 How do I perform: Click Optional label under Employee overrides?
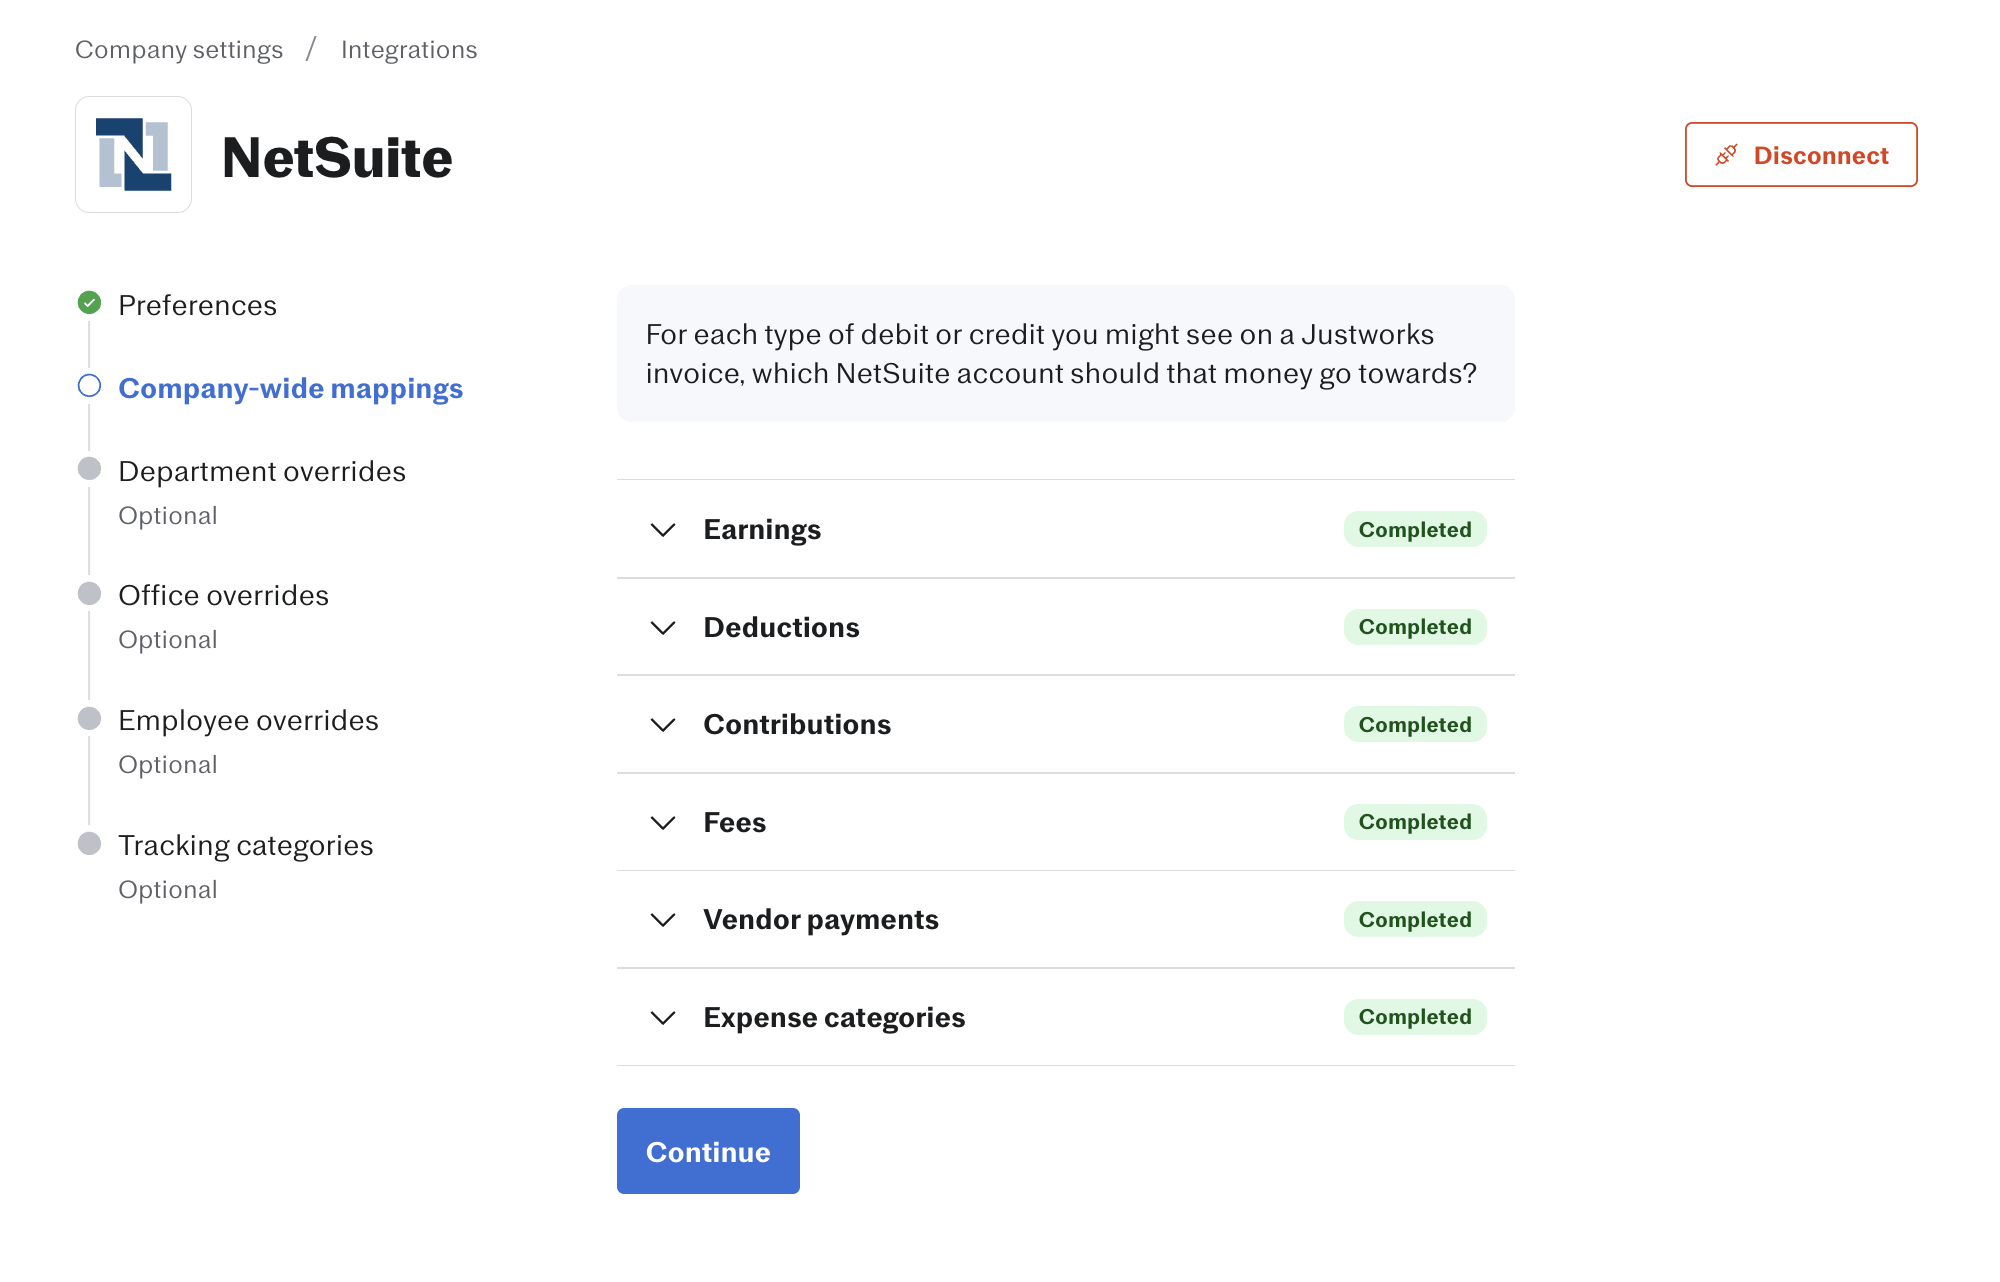tap(167, 765)
